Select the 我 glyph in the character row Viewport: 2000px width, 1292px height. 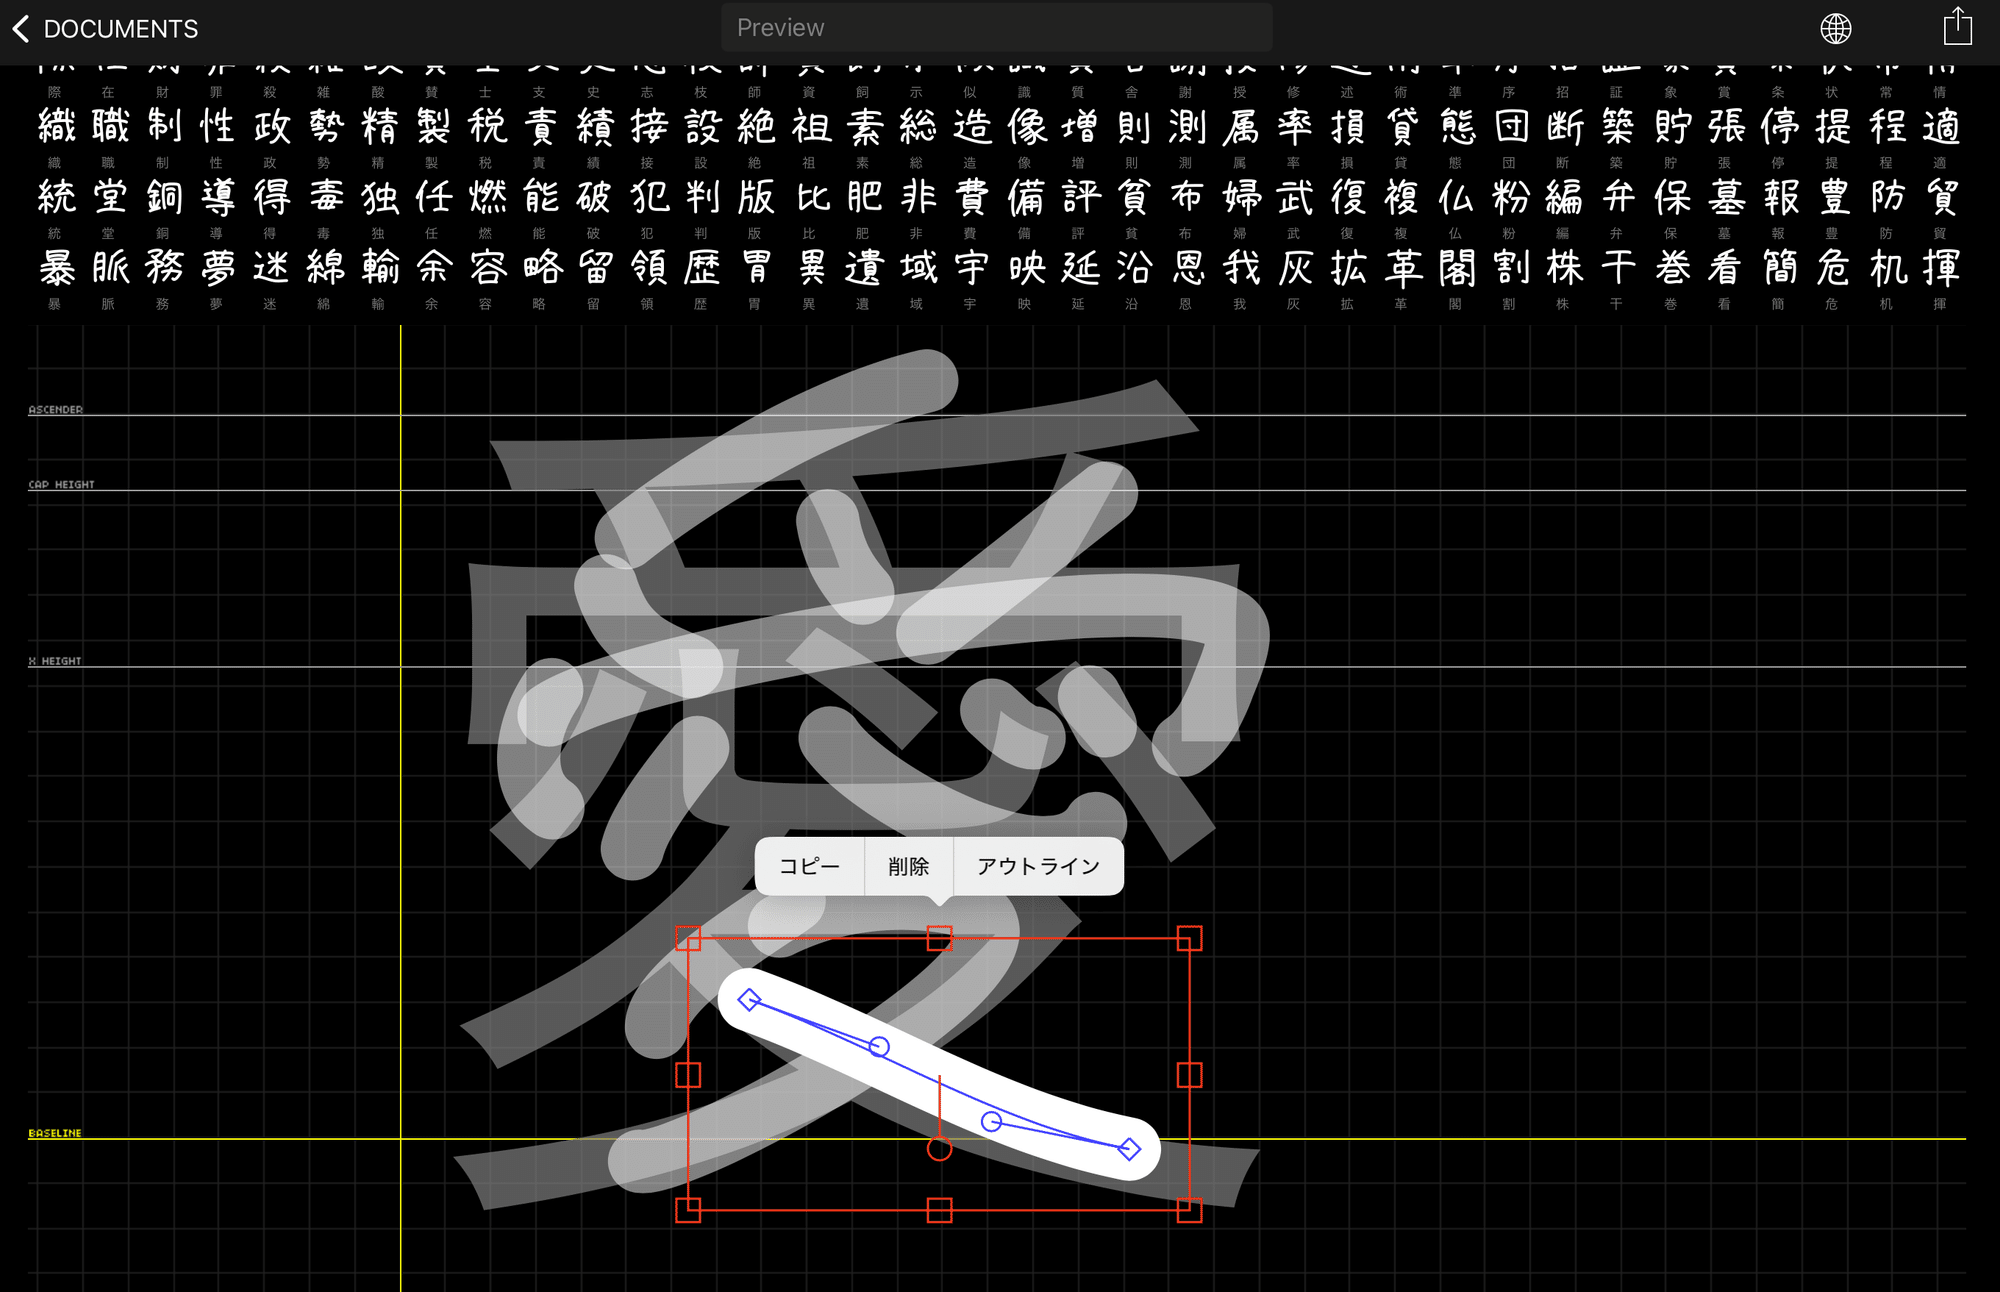click(1240, 267)
